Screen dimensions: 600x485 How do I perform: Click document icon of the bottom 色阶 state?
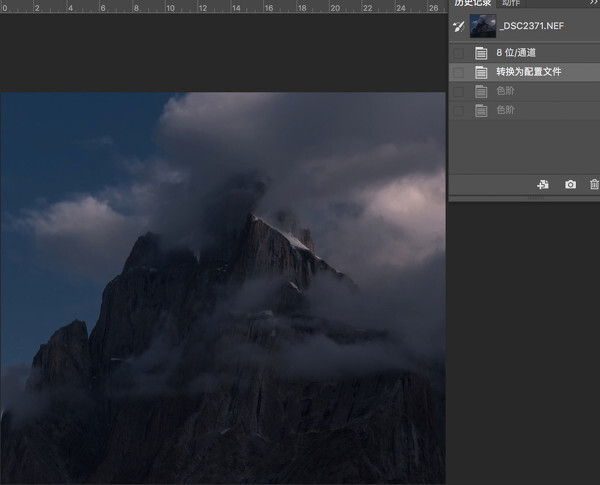click(481, 110)
